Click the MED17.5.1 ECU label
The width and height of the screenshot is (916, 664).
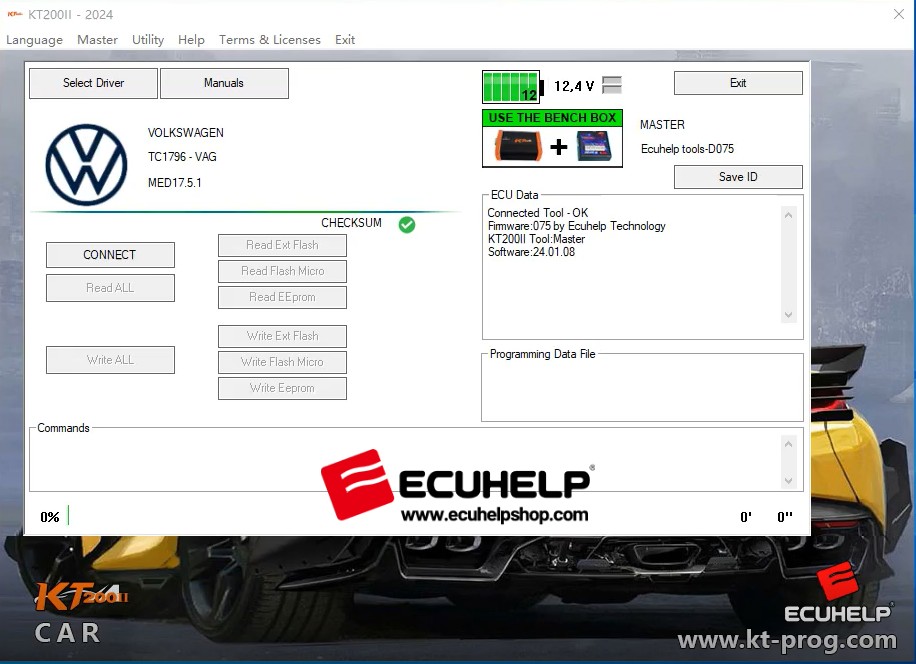point(175,183)
